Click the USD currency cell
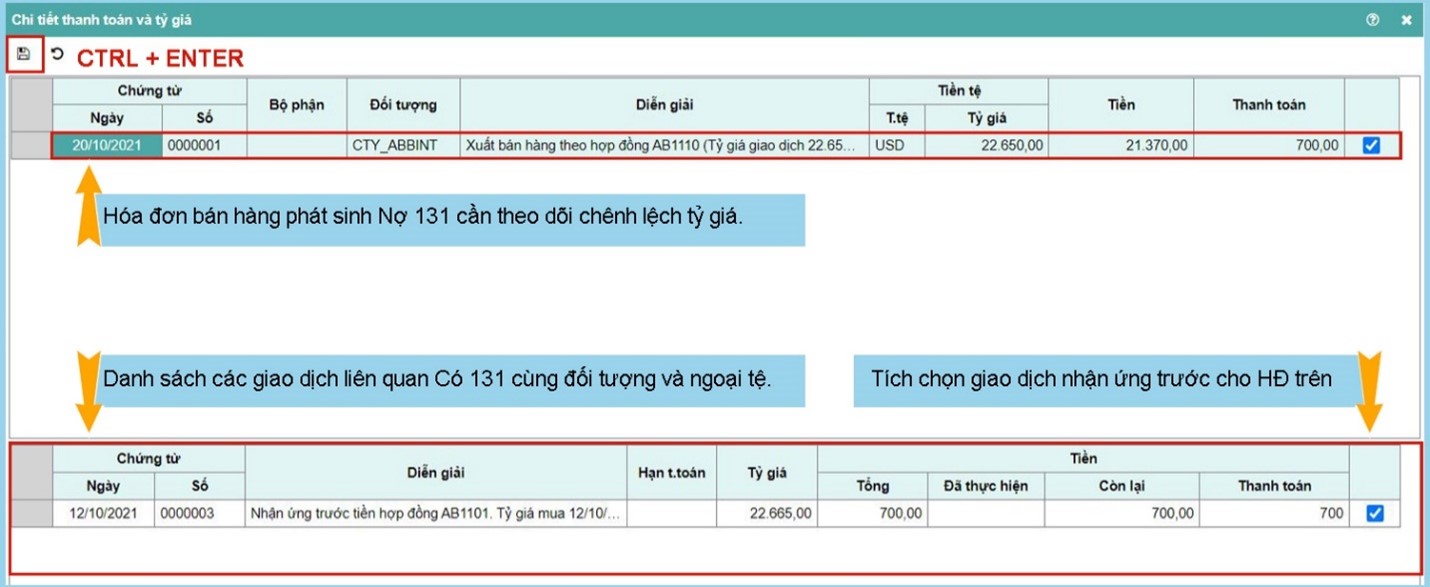The width and height of the screenshot is (1430, 587). click(896, 146)
